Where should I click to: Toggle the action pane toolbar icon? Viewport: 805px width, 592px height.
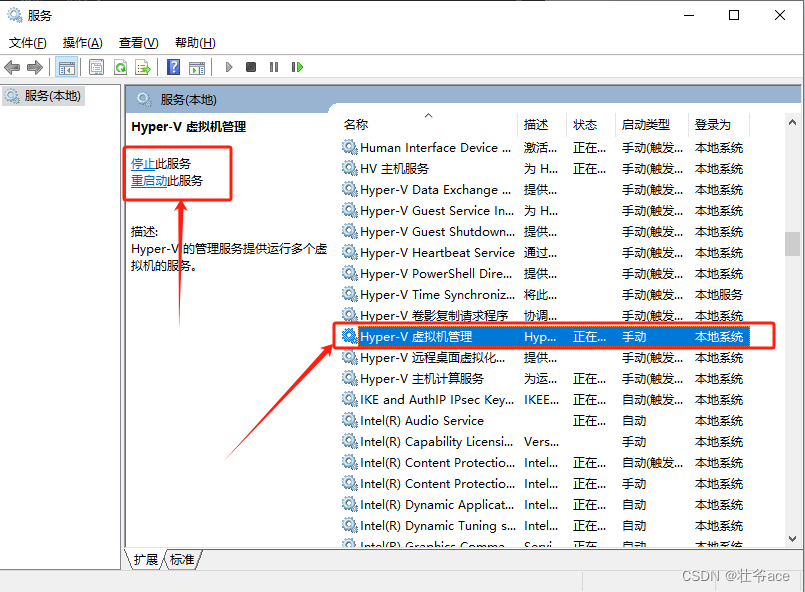tap(197, 67)
